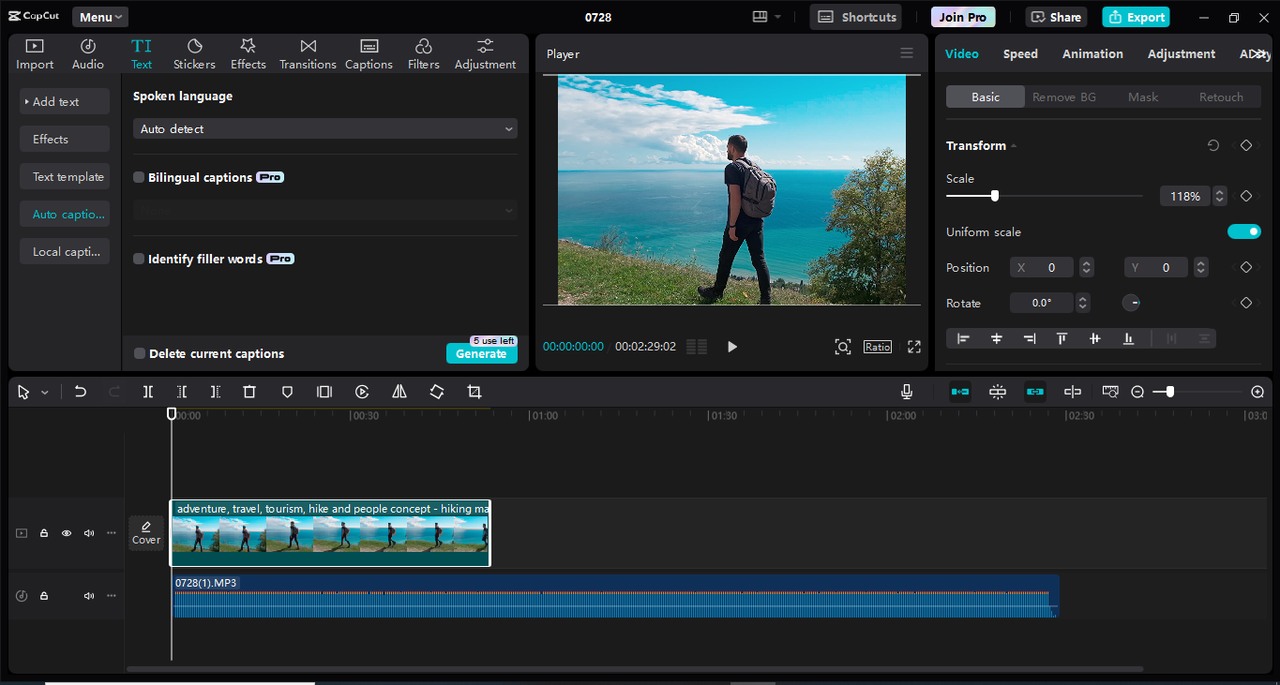Image resolution: width=1280 pixels, height=685 pixels.
Task: Delete left of playhead
Action: tap(182, 392)
